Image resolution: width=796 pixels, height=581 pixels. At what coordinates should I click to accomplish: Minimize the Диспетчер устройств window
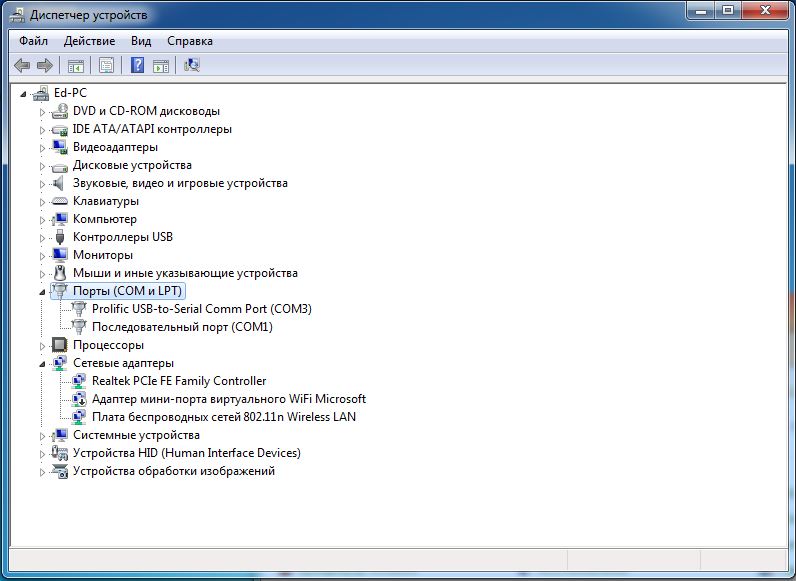(x=702, y=11)
